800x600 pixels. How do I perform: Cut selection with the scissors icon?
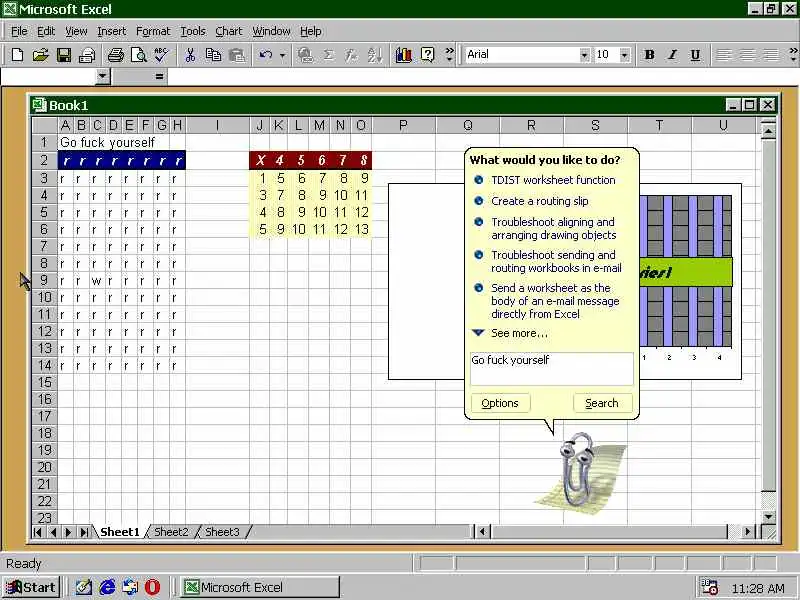tap(190, 55)
